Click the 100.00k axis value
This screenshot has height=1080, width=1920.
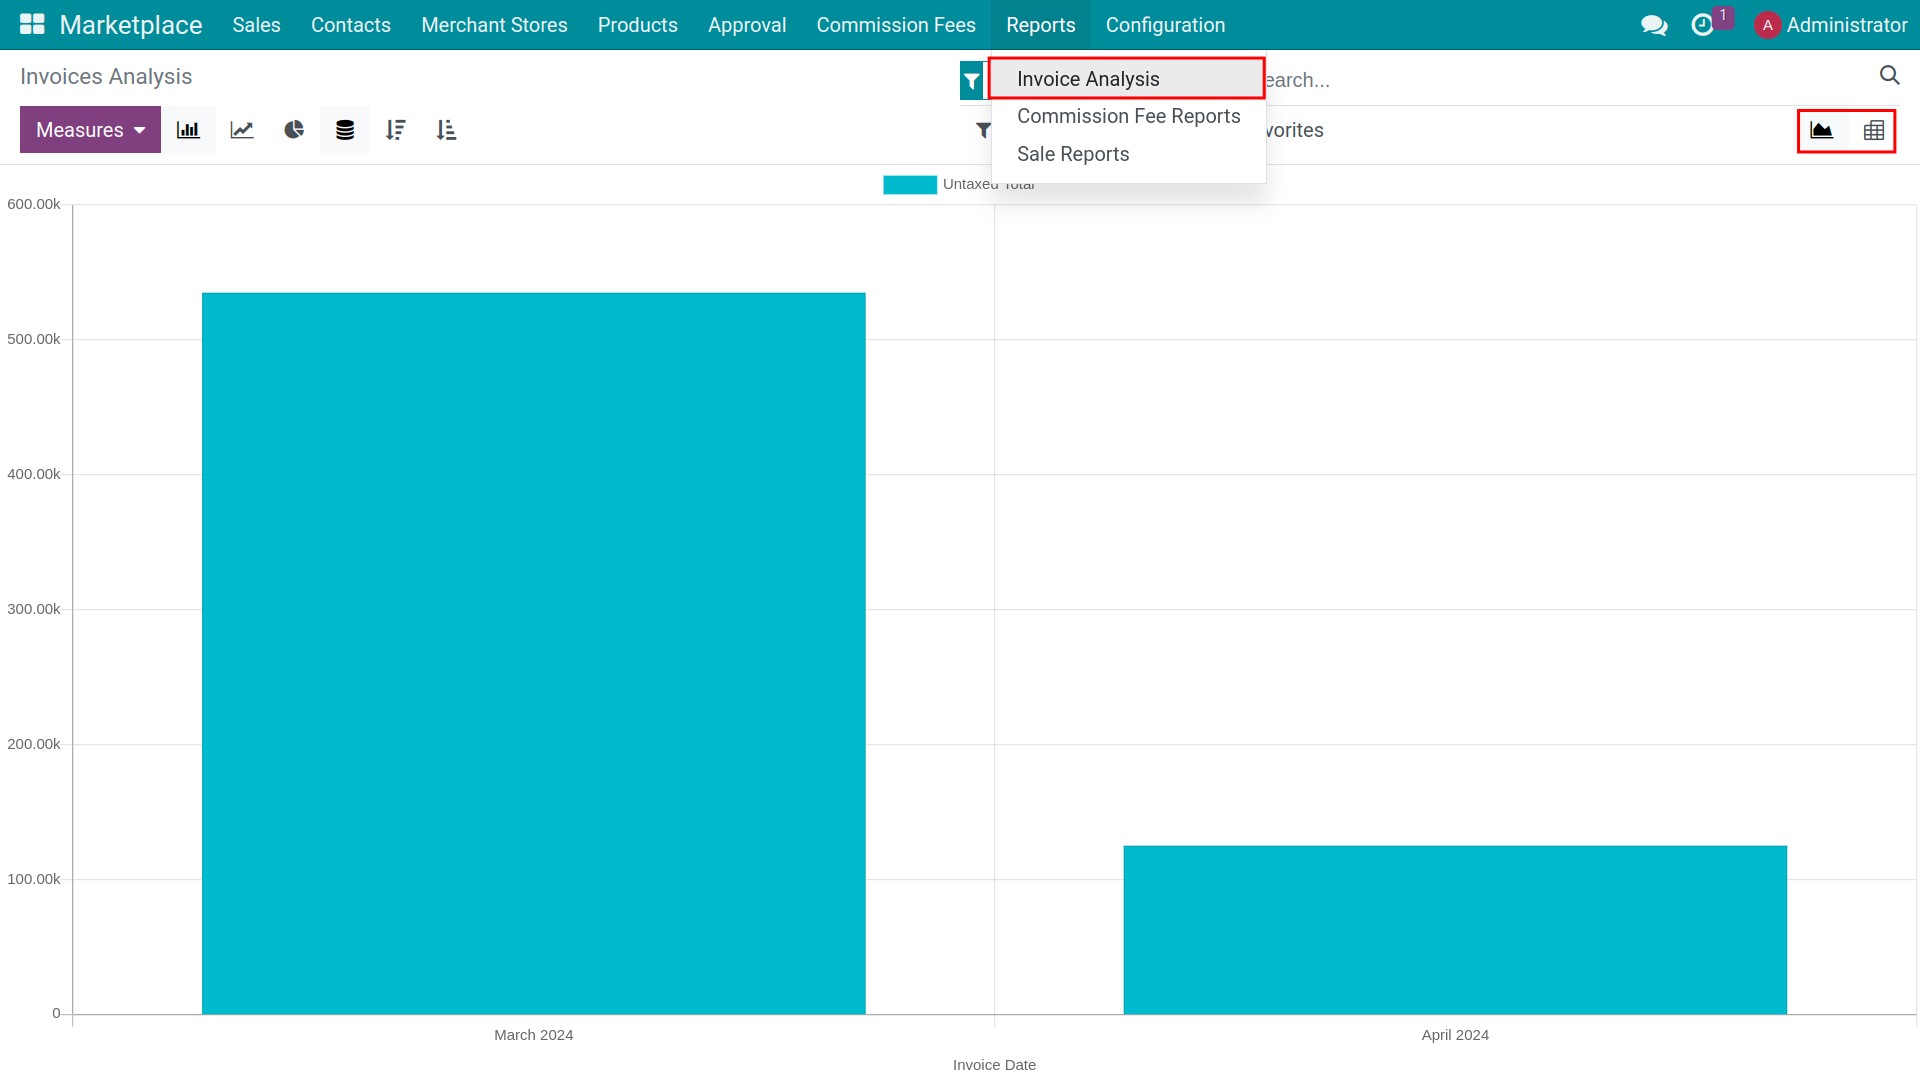(34, 879)
